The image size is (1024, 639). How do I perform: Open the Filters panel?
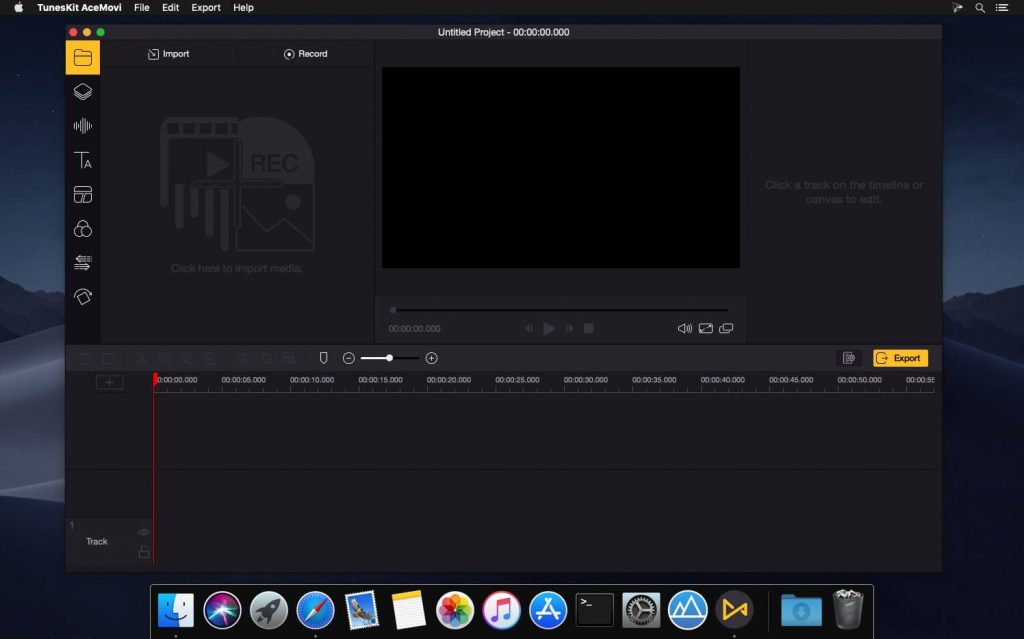coord(83,228)
